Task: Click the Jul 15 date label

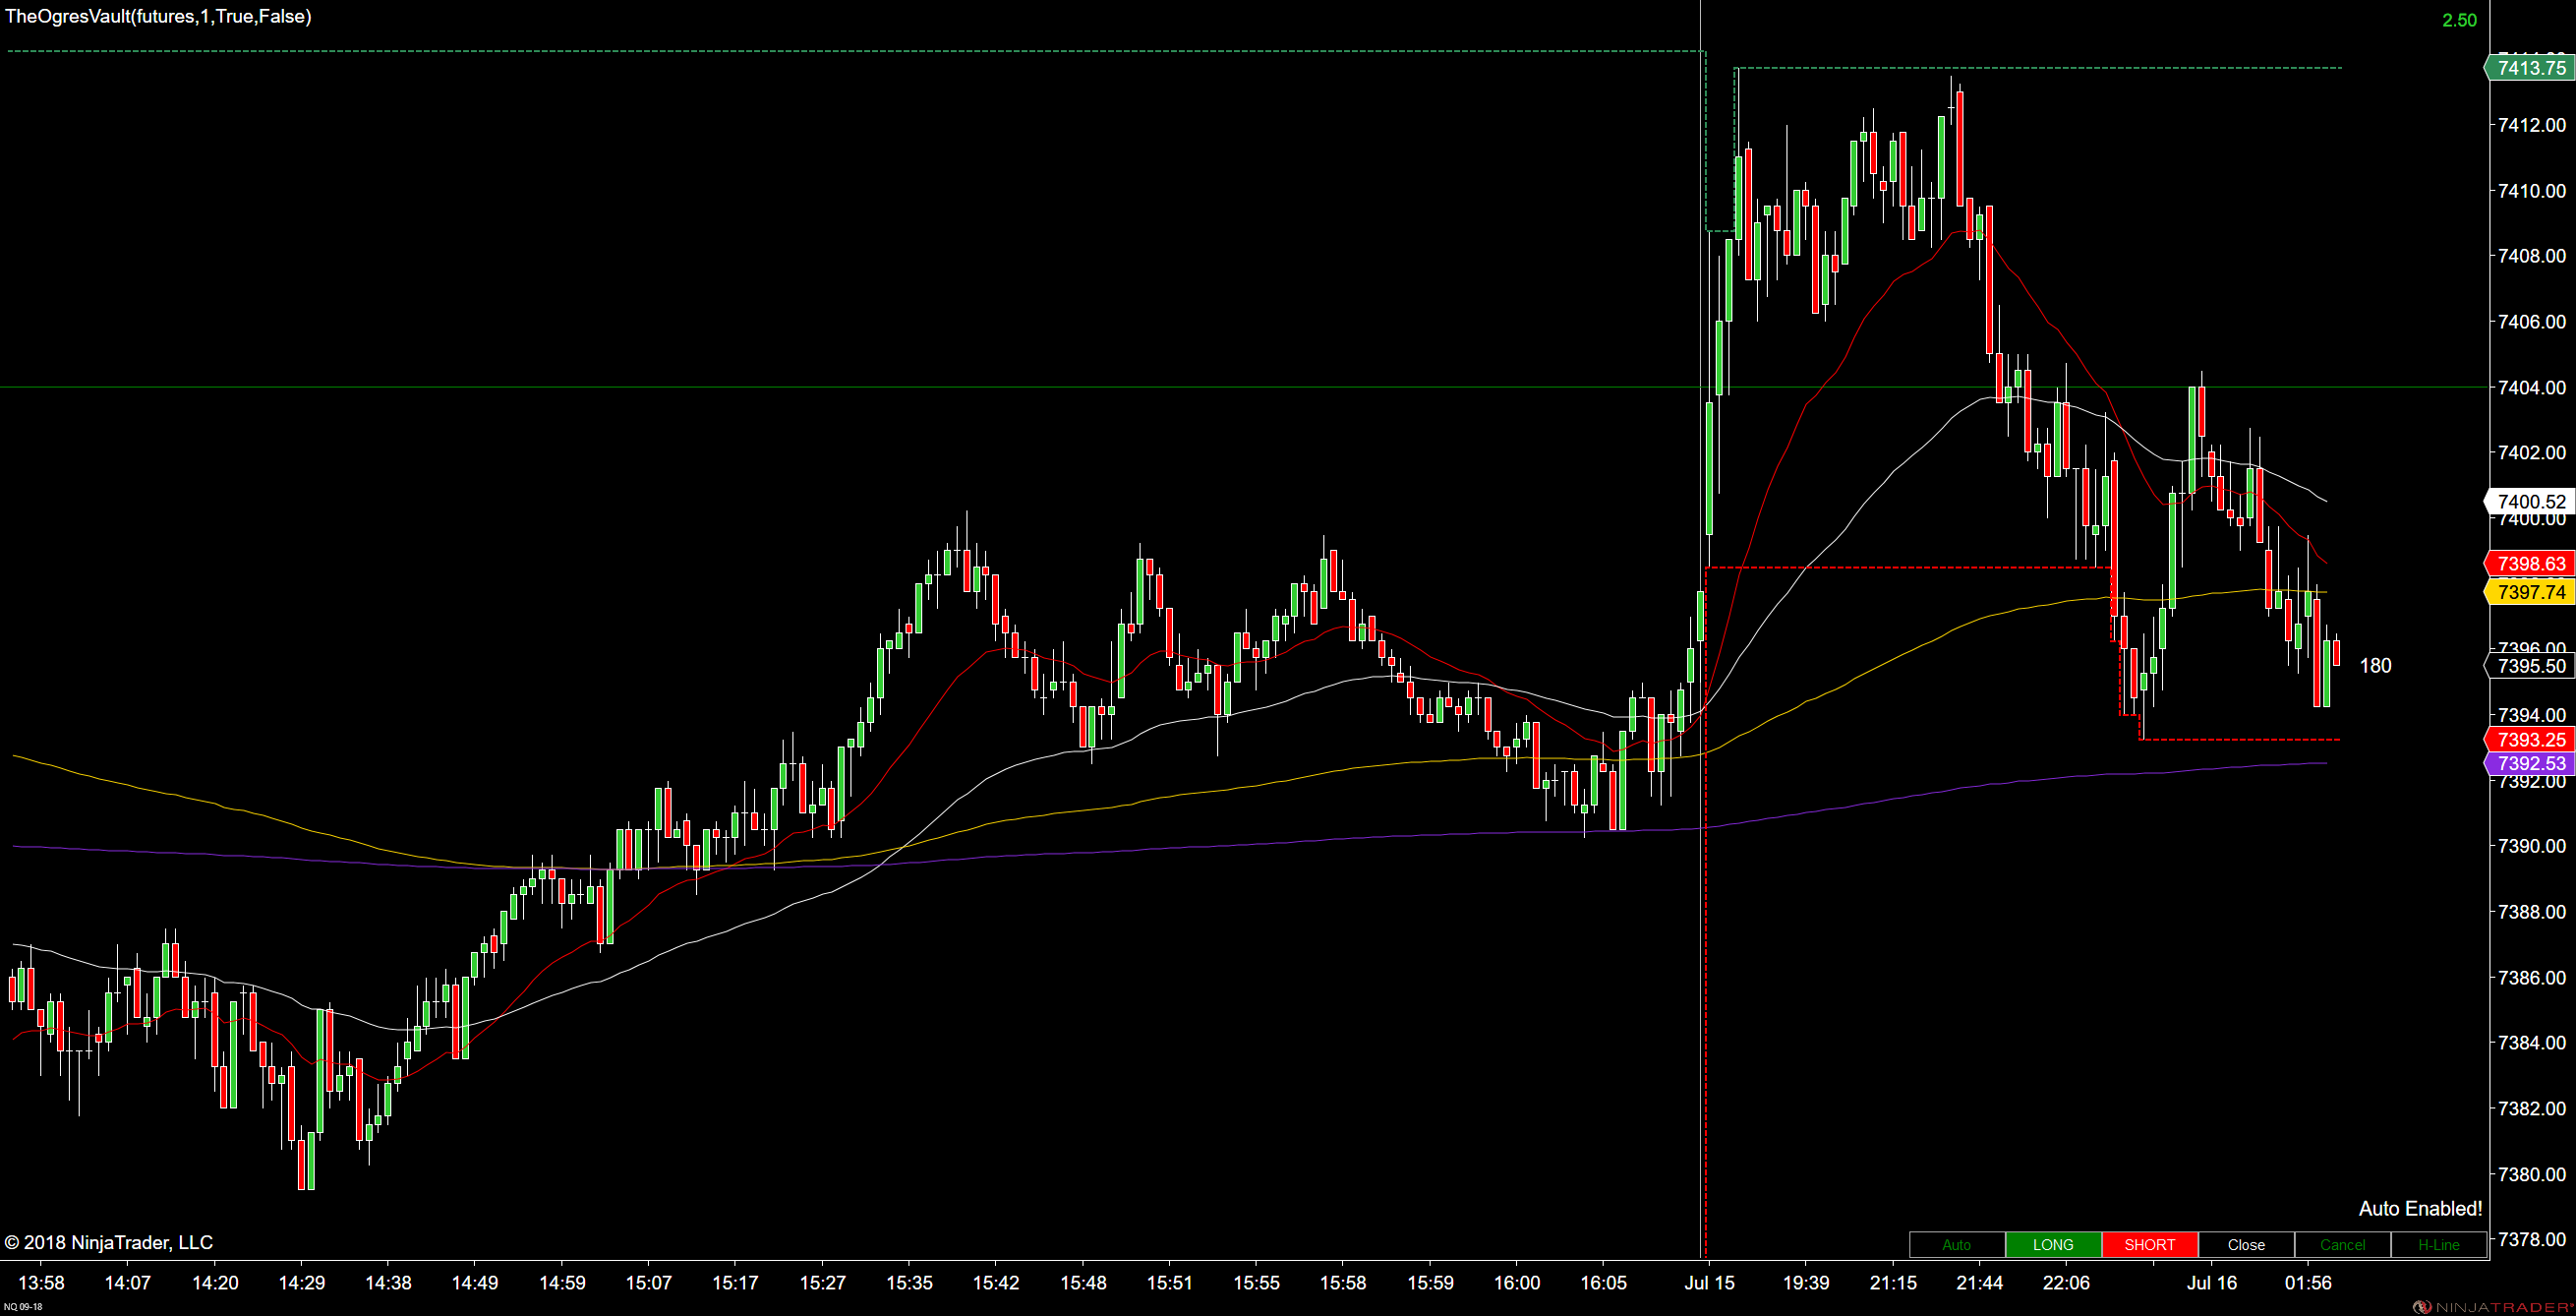Action: coord(1709,1283)
